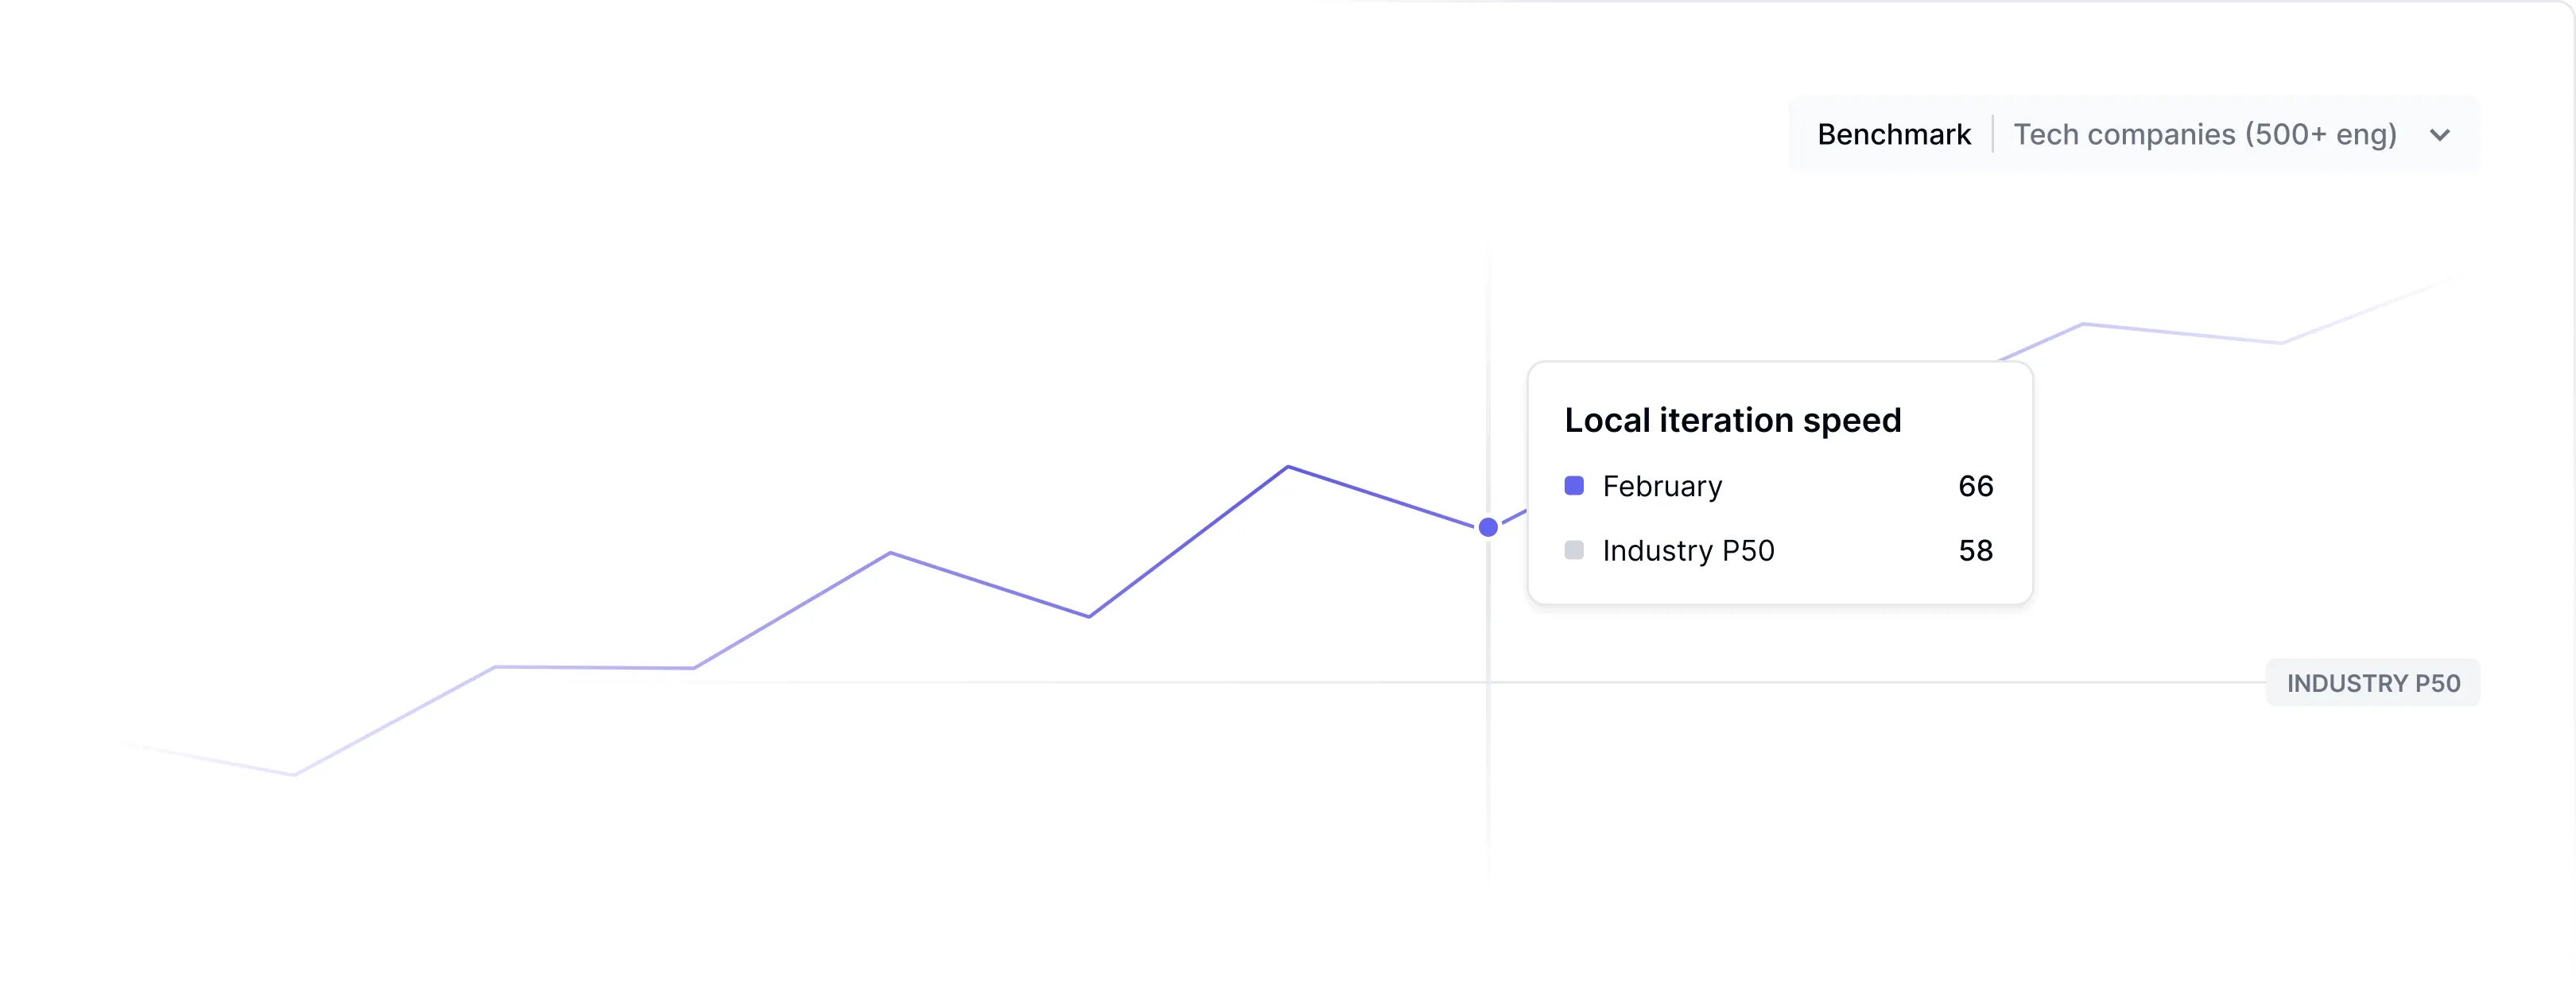The width and height of the screenshot is (2576, 1002).
Task: Click the divider between Benchmark and Tech companies
Action: pos(1992,135)
